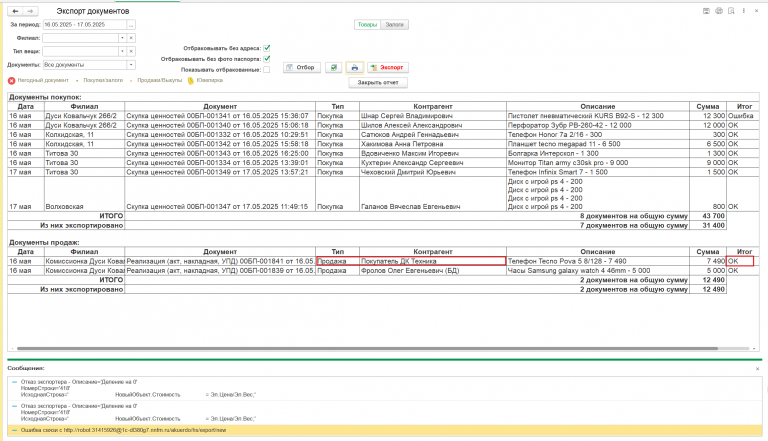Image resolution: width=768 pixels, height=441 pixels.
Task: Expand the Тип вещи dropdown arrow
Action: (x=122, y=51)
